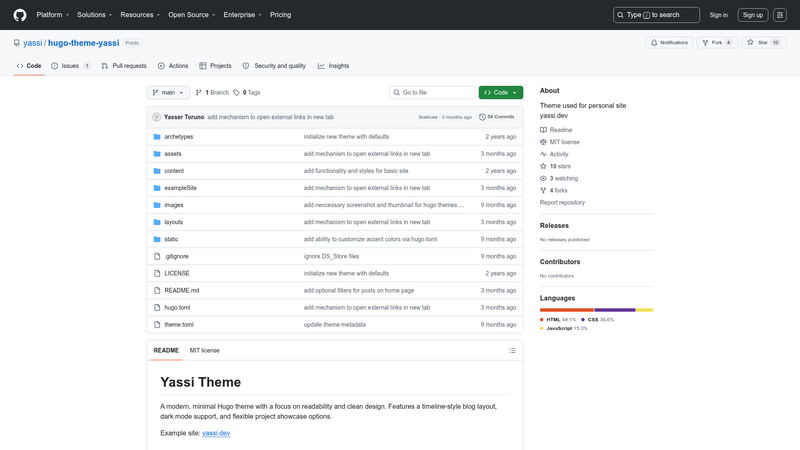The image size is (800, 450).
Task: Click the pulse icon beside Activity
Action: click(x=543, y=154)
